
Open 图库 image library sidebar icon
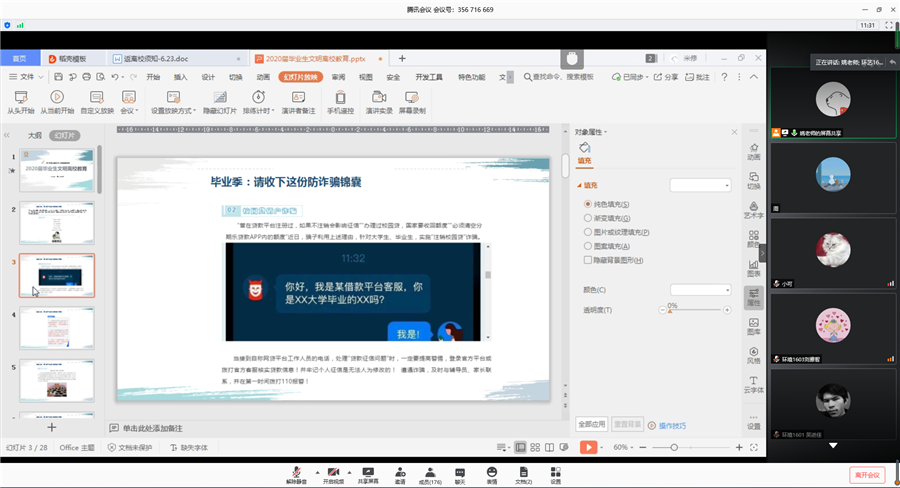click(x=753, y=325)
